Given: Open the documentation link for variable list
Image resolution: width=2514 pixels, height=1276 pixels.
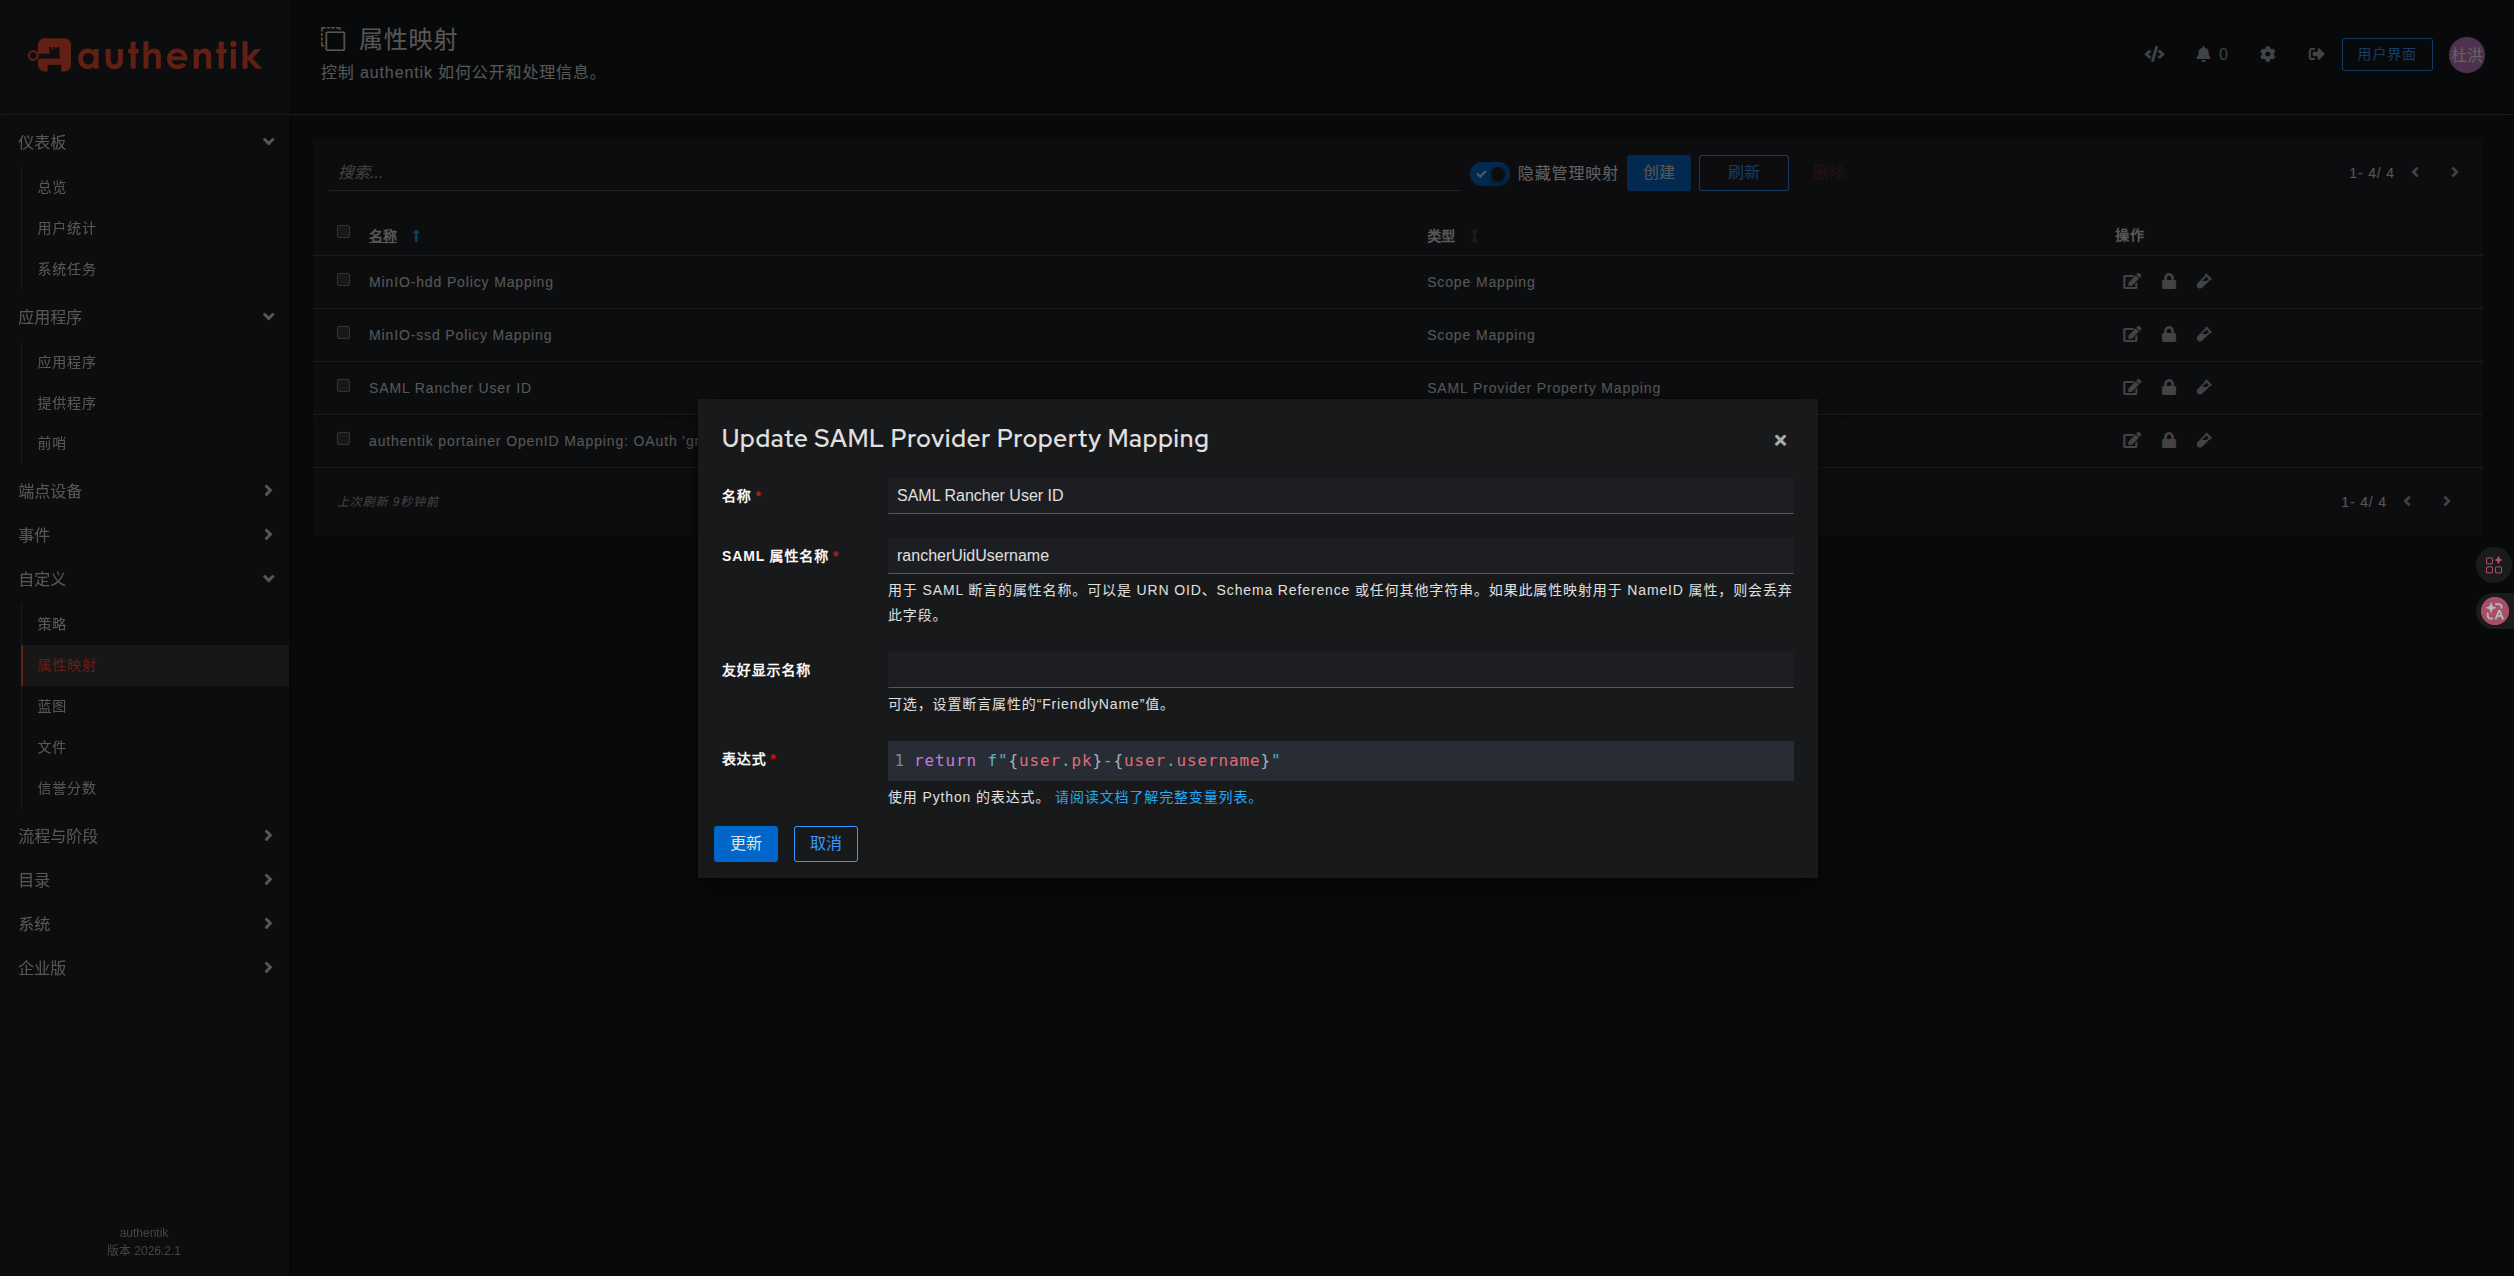Looking at the screenshot, I should (1155, 797).
